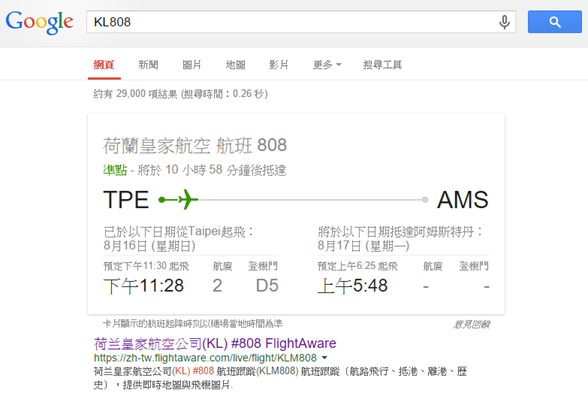This screenshot has height=393, width=588.
Task: Click departure time 下午11:28
Action: point(144,286)
